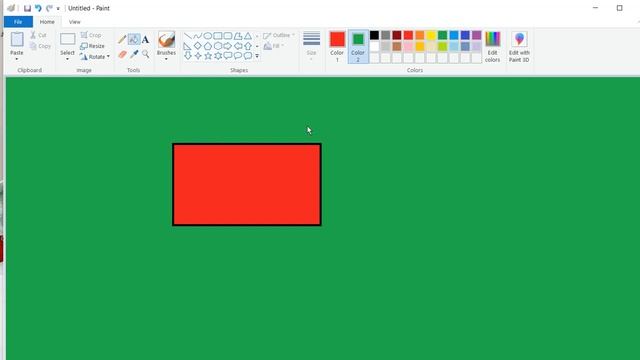This screenshot has height=360, width=640.
Task: Open the Size line thickness dropdown
Action: [x=311, y=47]
